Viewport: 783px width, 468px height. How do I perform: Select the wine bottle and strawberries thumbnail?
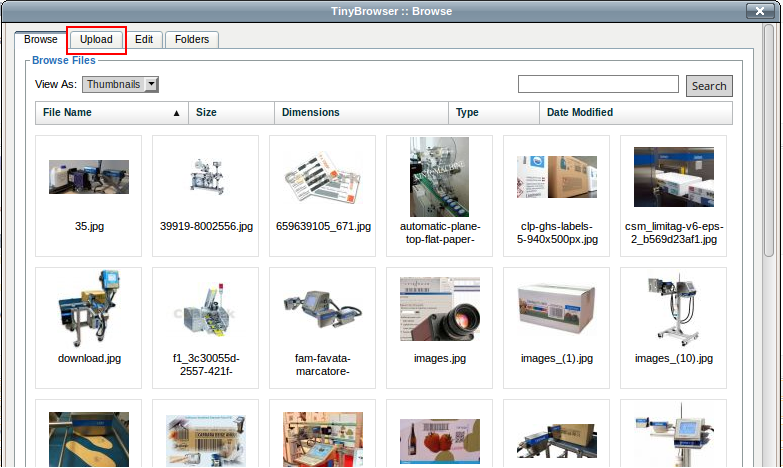click(x=439, y=442)
